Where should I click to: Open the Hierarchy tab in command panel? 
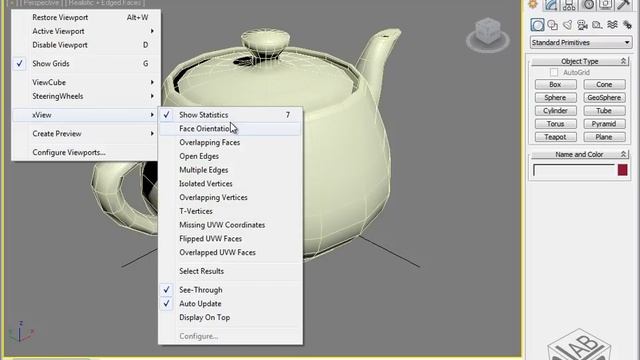tap(569, 4)
